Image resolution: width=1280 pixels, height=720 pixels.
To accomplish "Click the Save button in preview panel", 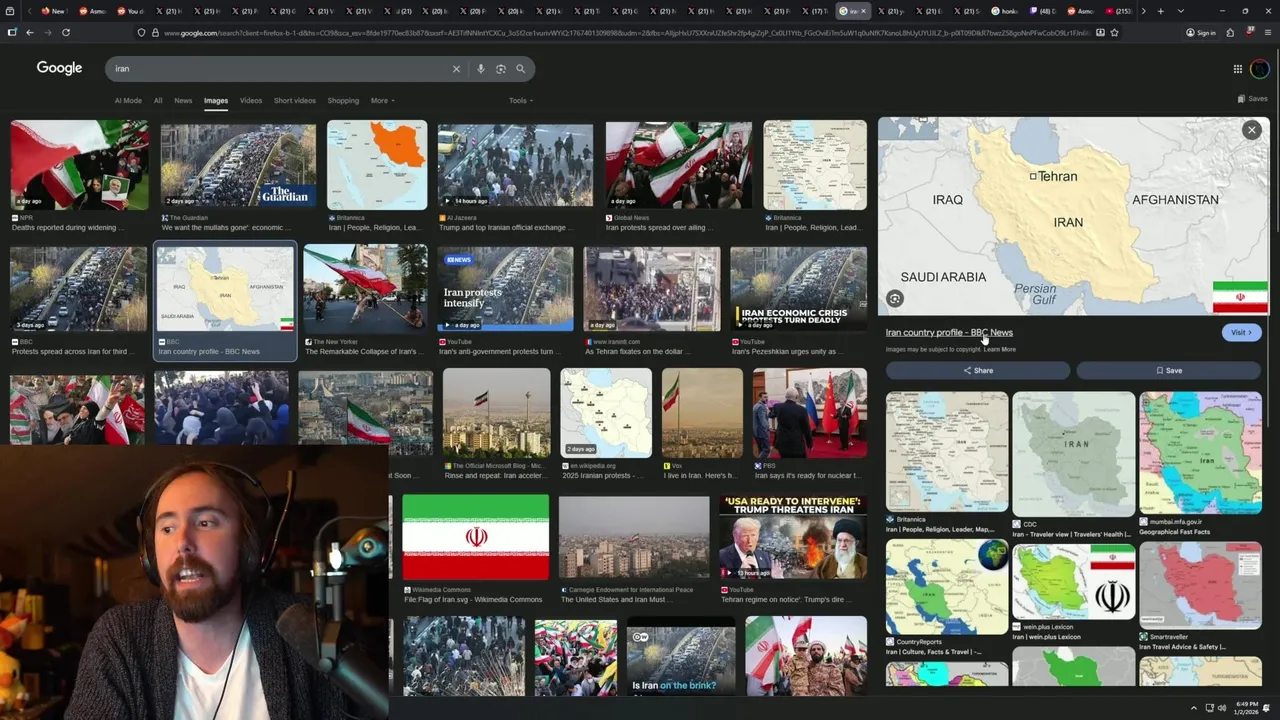I will click(1168, 370).
